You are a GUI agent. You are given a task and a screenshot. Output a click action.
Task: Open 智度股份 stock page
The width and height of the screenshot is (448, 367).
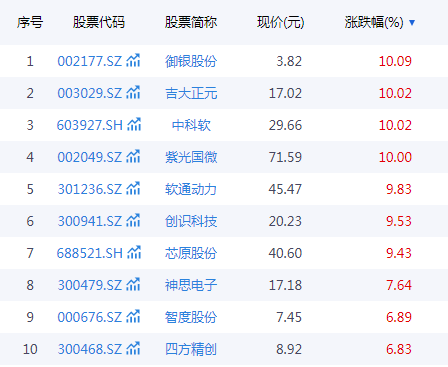(x=191, y=317)
